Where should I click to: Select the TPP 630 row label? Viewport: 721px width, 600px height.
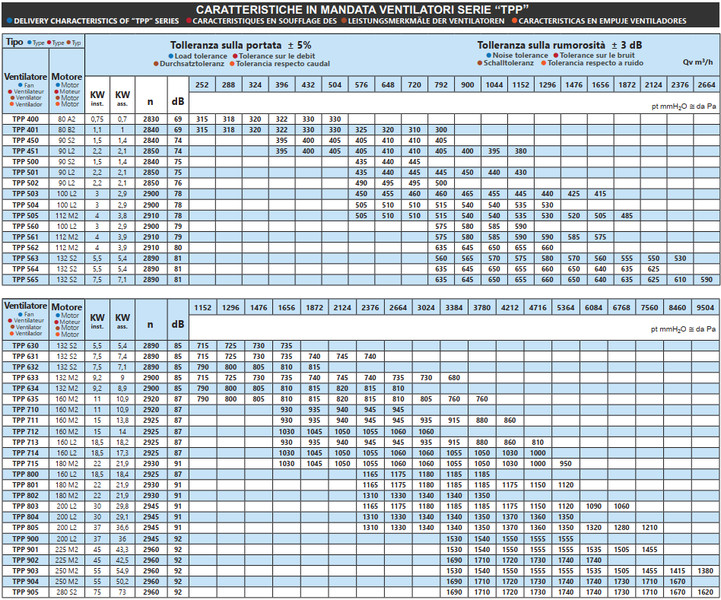coord(25,344)
